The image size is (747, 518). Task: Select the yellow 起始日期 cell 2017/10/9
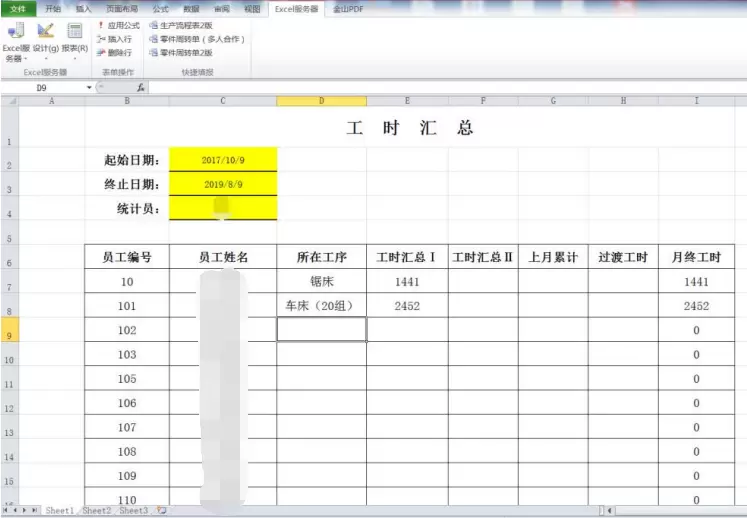(223, 160)
